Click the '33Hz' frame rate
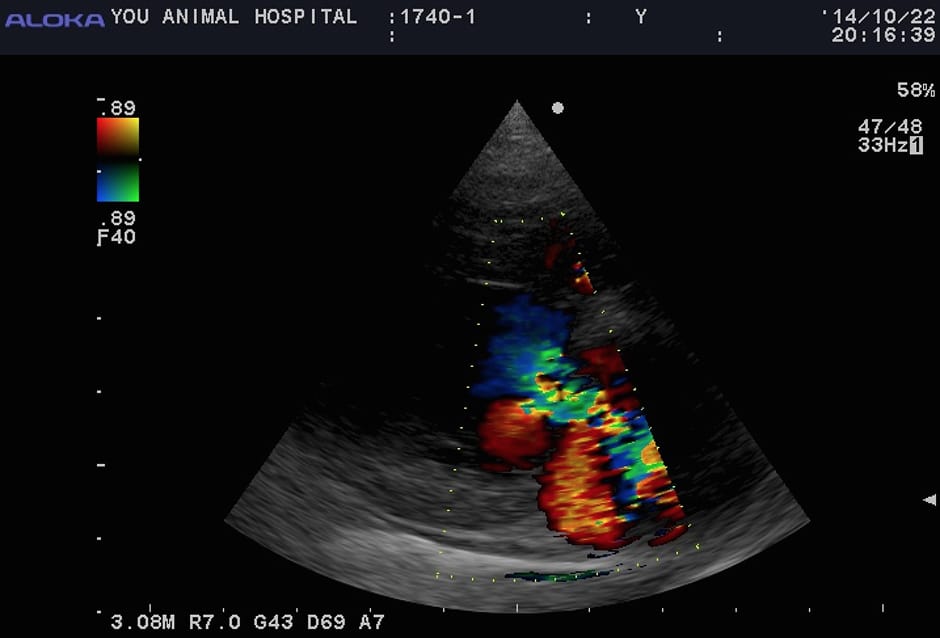940x638 pixels. tap(883, 145)
